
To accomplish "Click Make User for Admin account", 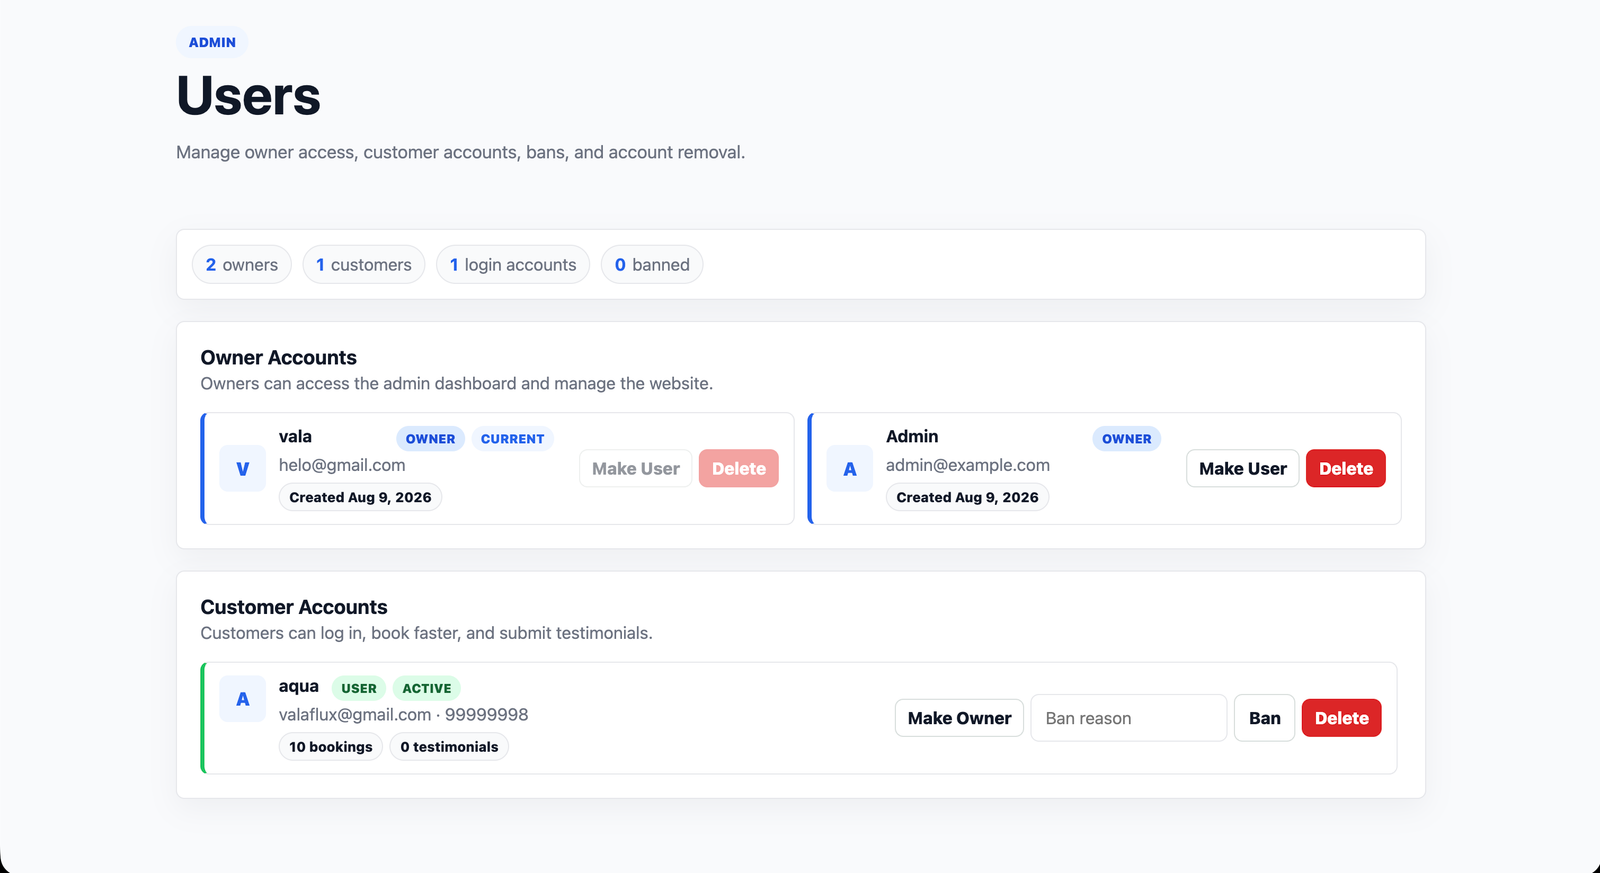I will (1243, 468).
